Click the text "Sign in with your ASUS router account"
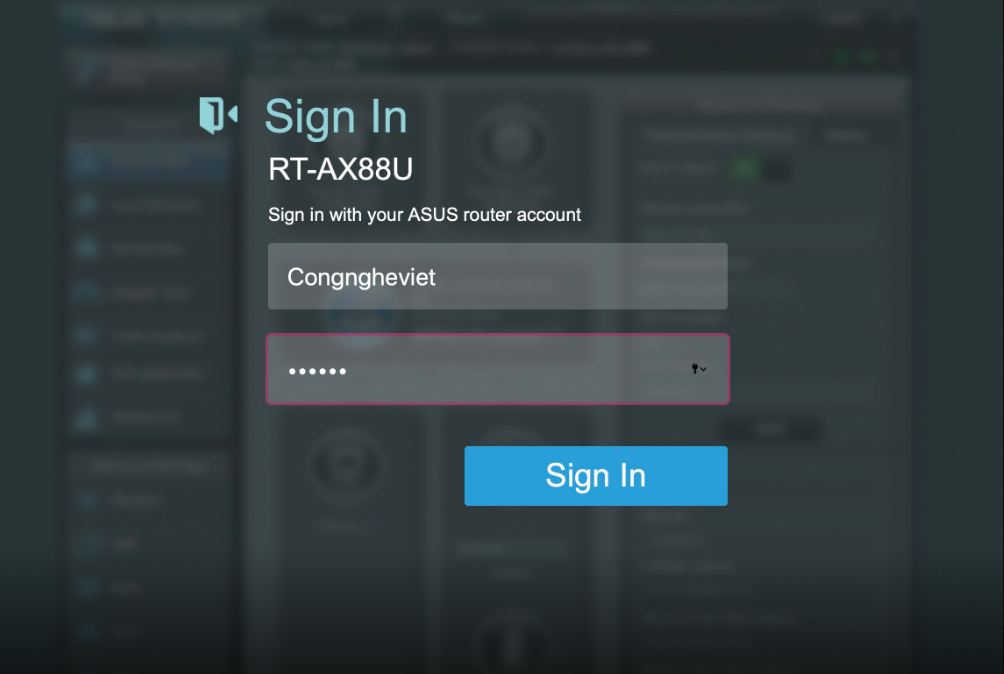The image size is (1004, 674). coord(425,214)
